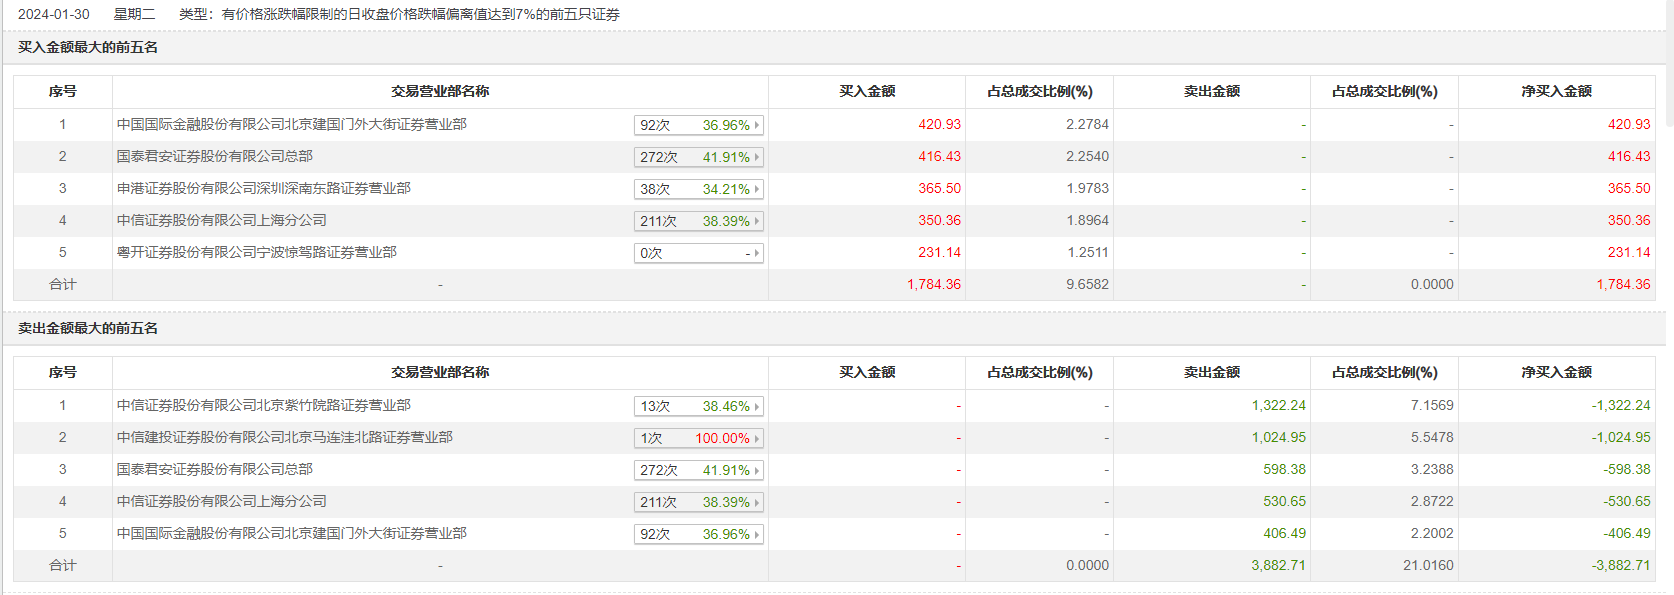The height and width of the screenshot is (595, 1674).
Task: Open 国泰君安证券总部 link in buy table
Action: click(214, 157)
